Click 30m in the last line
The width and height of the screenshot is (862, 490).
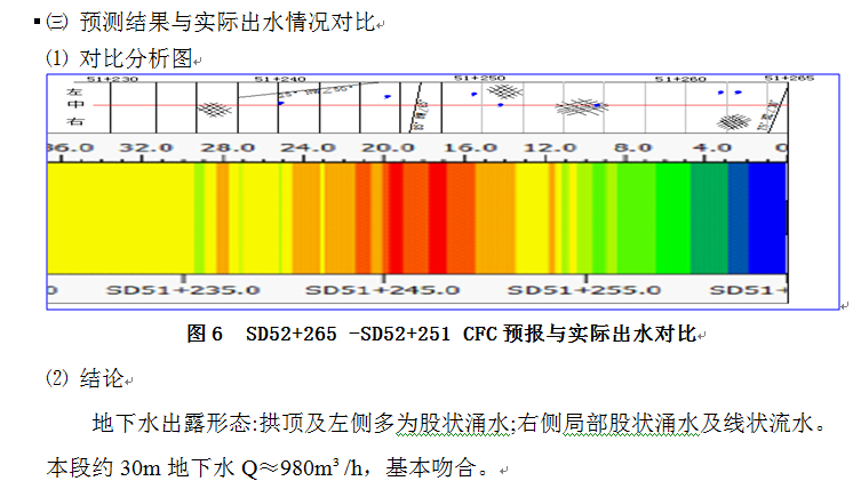140,468
